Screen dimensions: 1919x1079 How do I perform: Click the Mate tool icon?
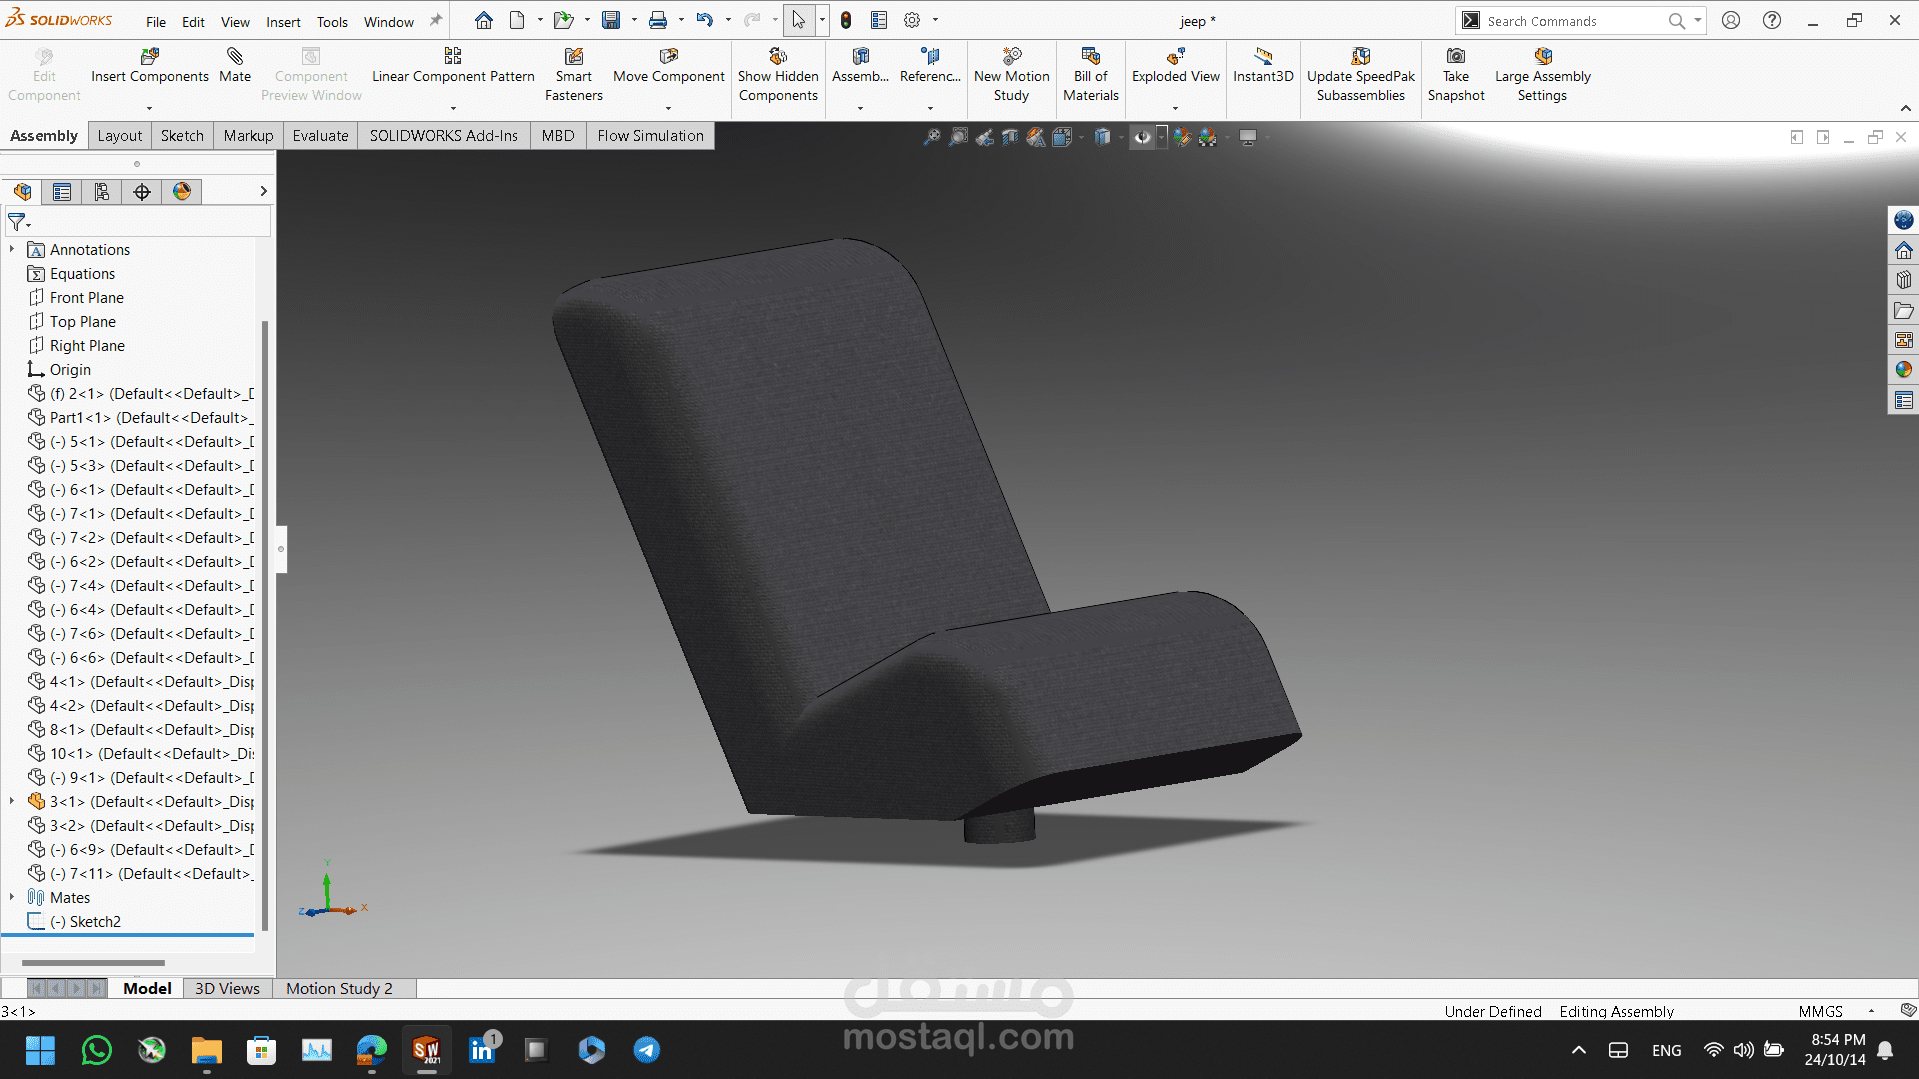tap(235, 56)
